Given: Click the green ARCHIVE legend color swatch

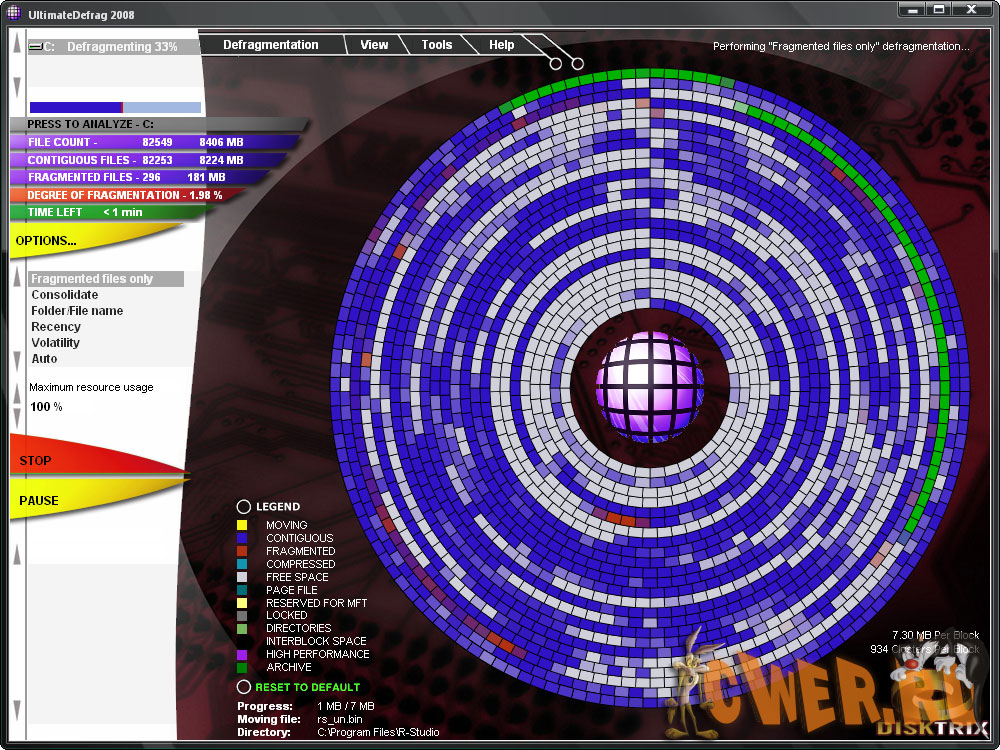Looking at the screenshot, I should [x=242, y=667].
